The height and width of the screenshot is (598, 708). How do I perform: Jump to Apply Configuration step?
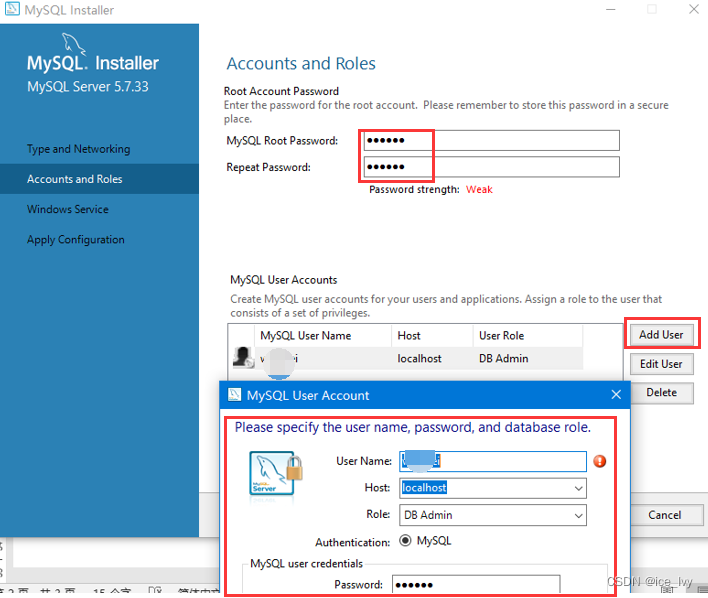(x=75, y=239)
